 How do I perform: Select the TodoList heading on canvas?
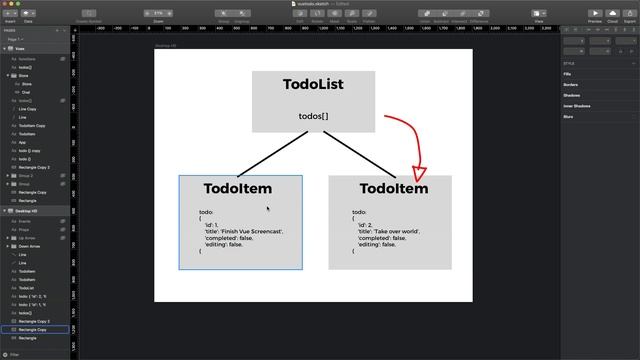[x=313, y=84]
